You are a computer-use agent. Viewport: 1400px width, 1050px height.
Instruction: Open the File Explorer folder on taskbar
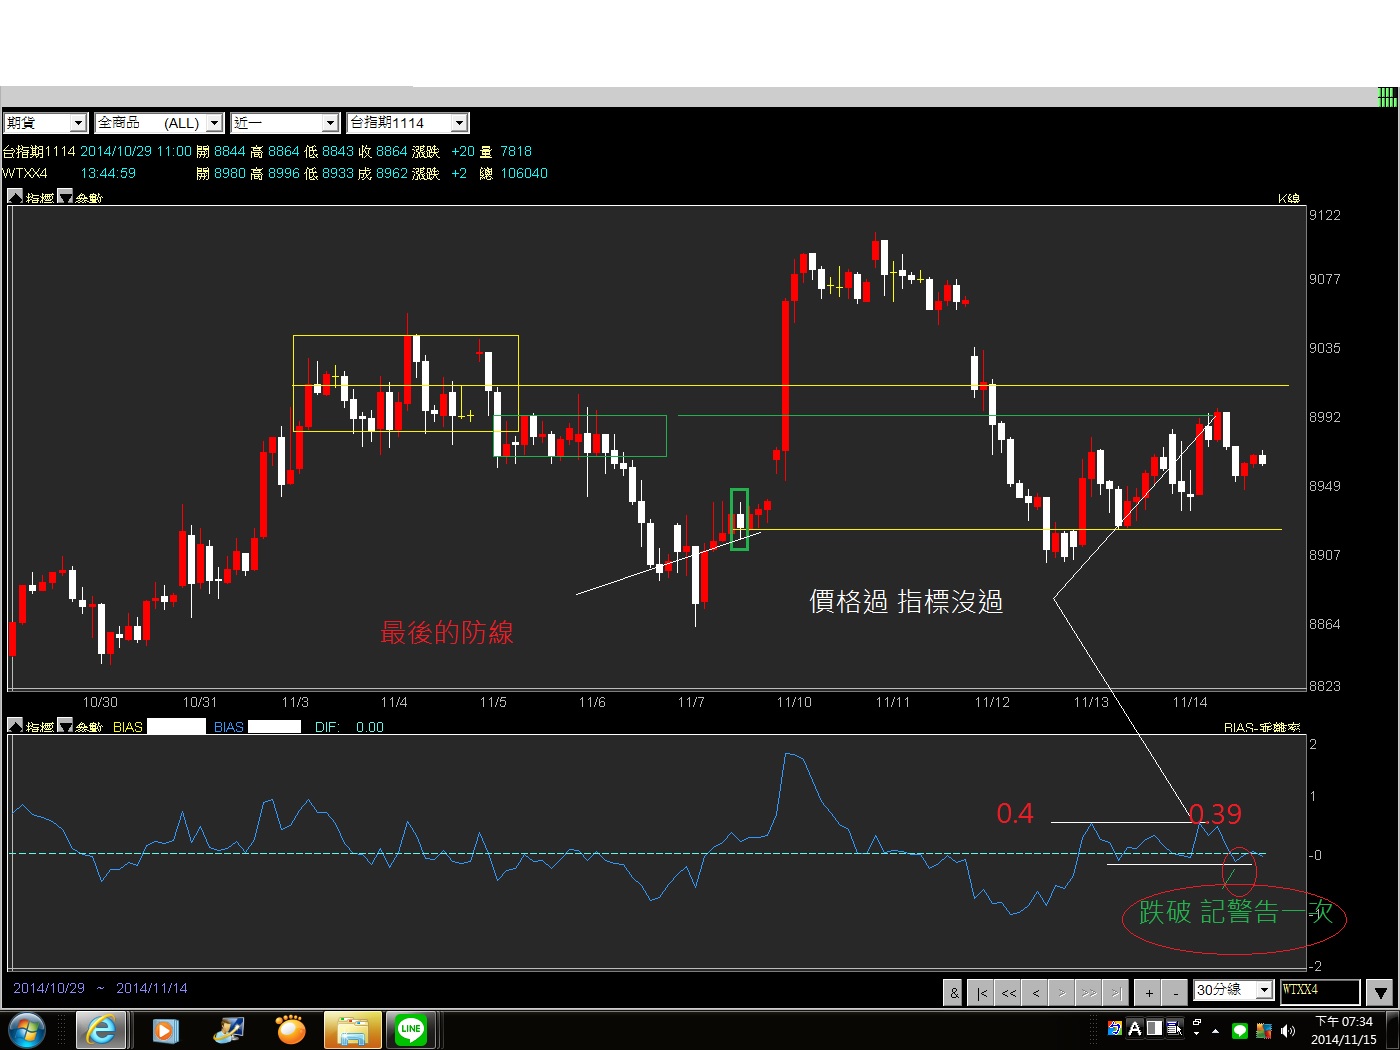pyautogui.click(x=353, y=1030)
